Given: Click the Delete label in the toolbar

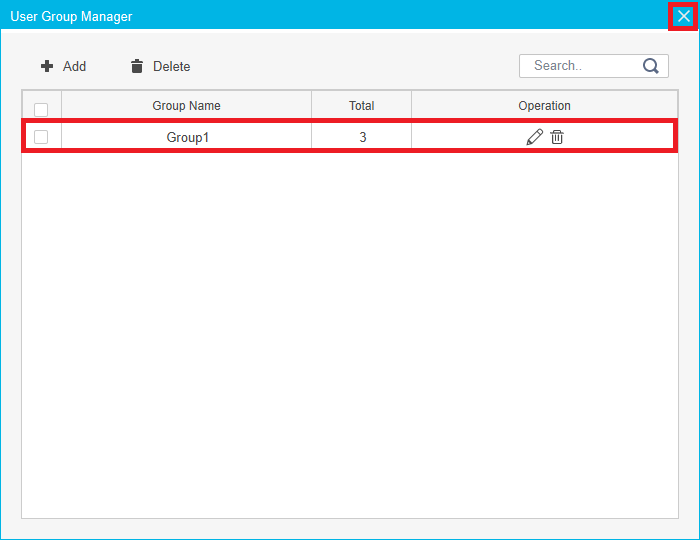Looking at the screenshot, I should 171,66.
